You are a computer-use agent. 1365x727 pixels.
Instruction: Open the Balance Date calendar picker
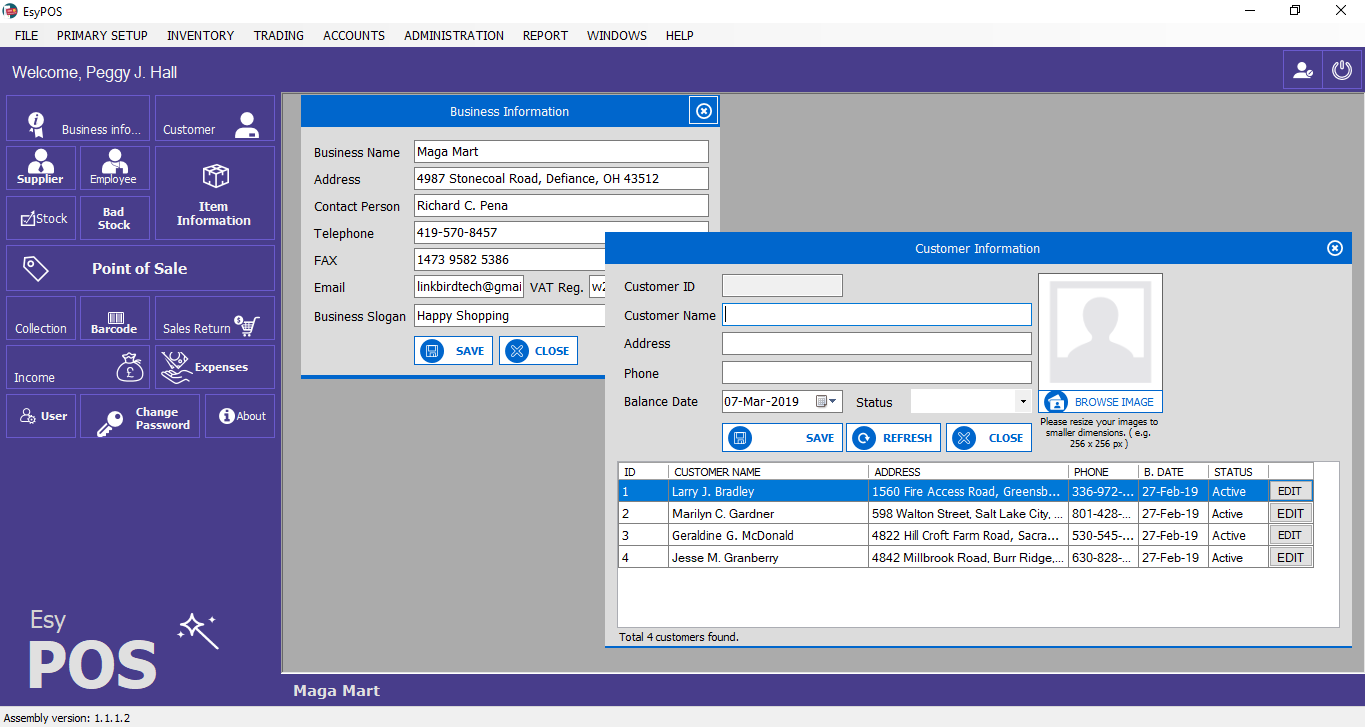pyautogui.click(x=827, y=402)
